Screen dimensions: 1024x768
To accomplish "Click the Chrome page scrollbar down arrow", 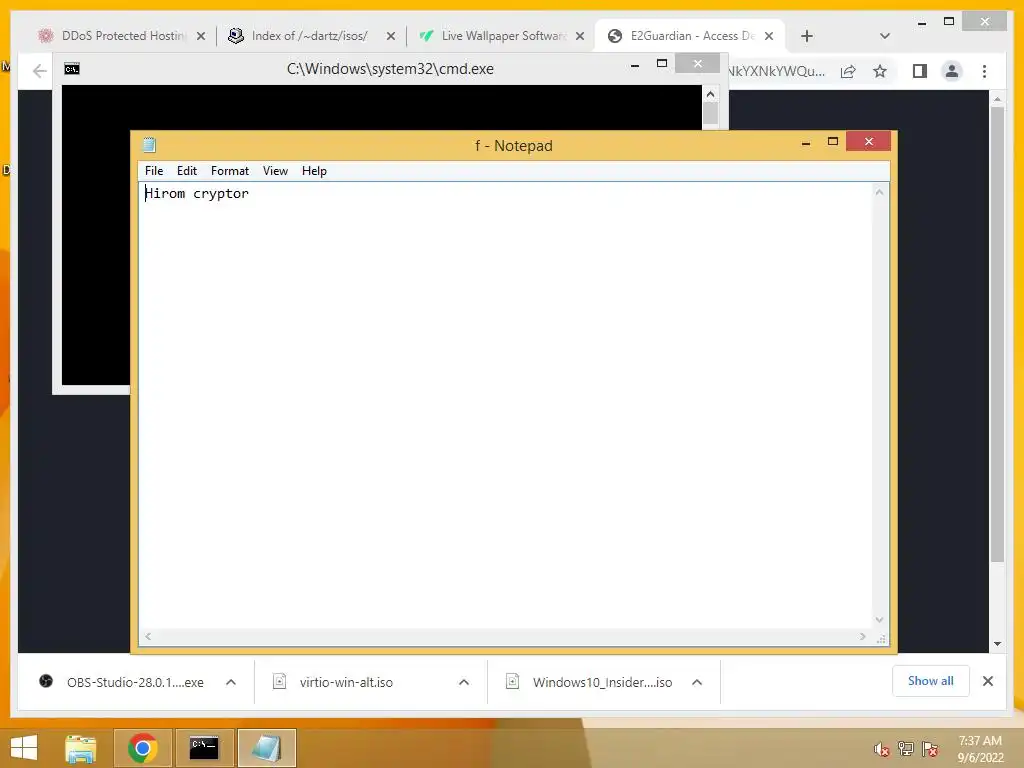I will tap(997, 644).
